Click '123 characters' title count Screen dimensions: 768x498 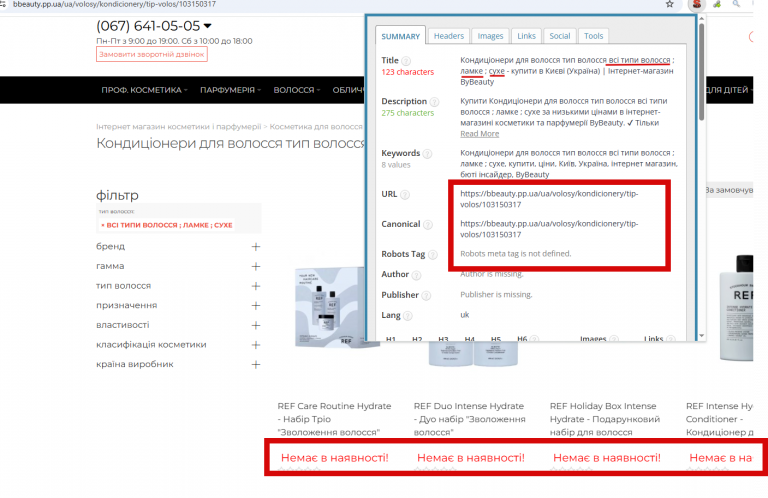[x=408, y=72]
